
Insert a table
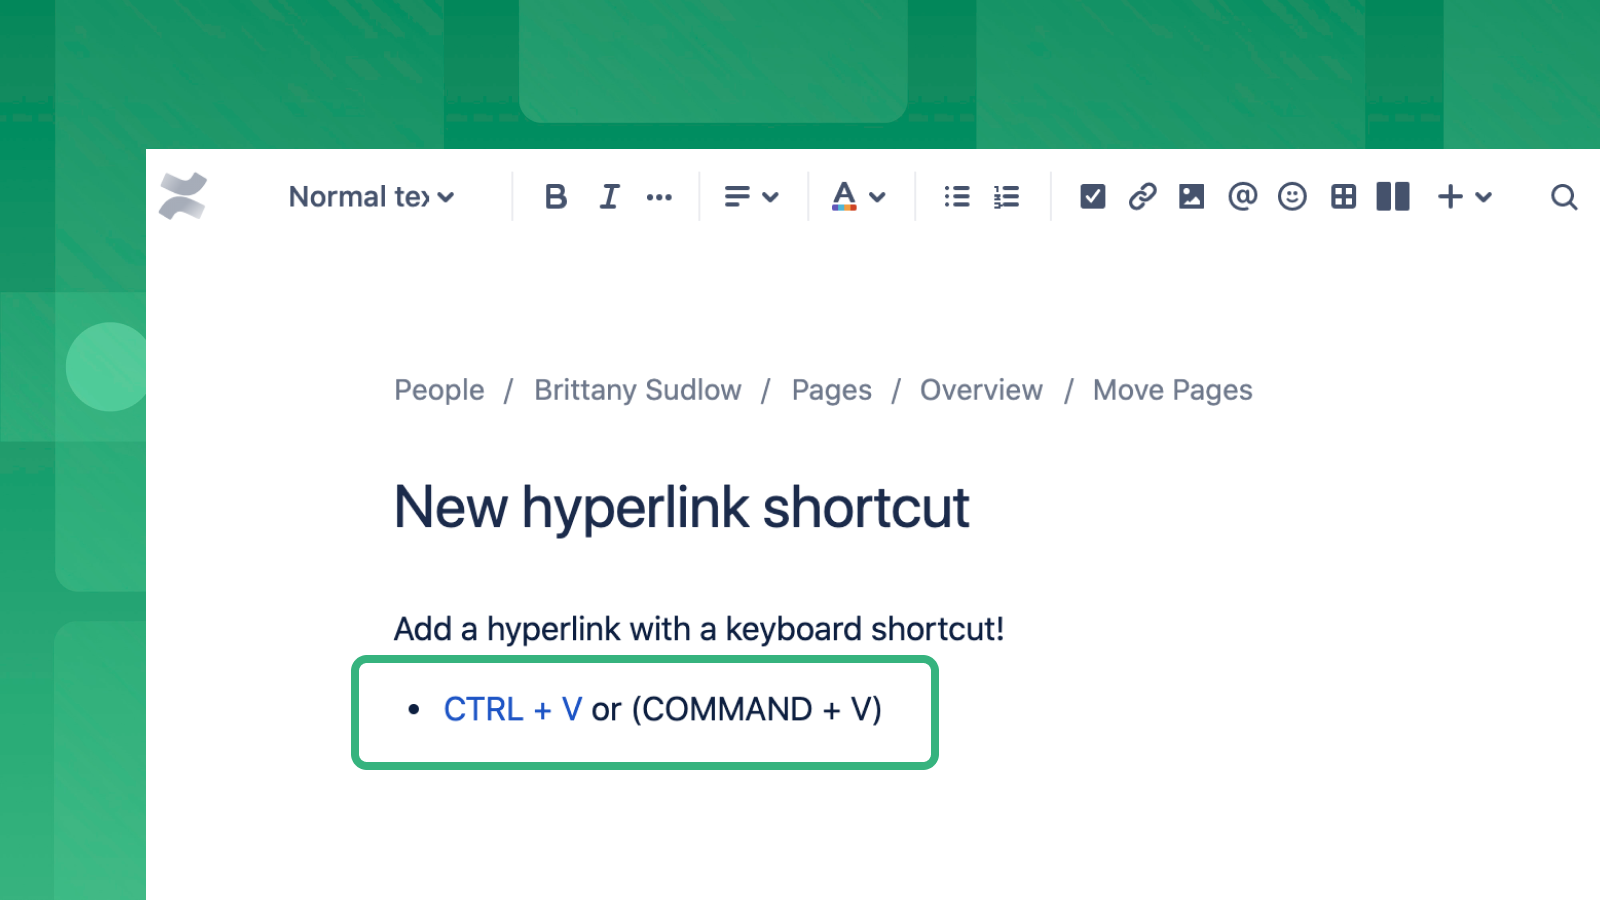1343,197
